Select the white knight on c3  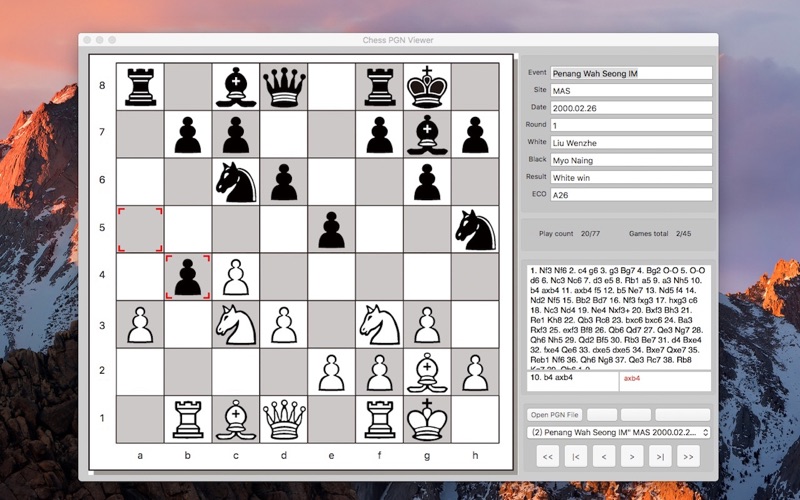tap(236, 325)
